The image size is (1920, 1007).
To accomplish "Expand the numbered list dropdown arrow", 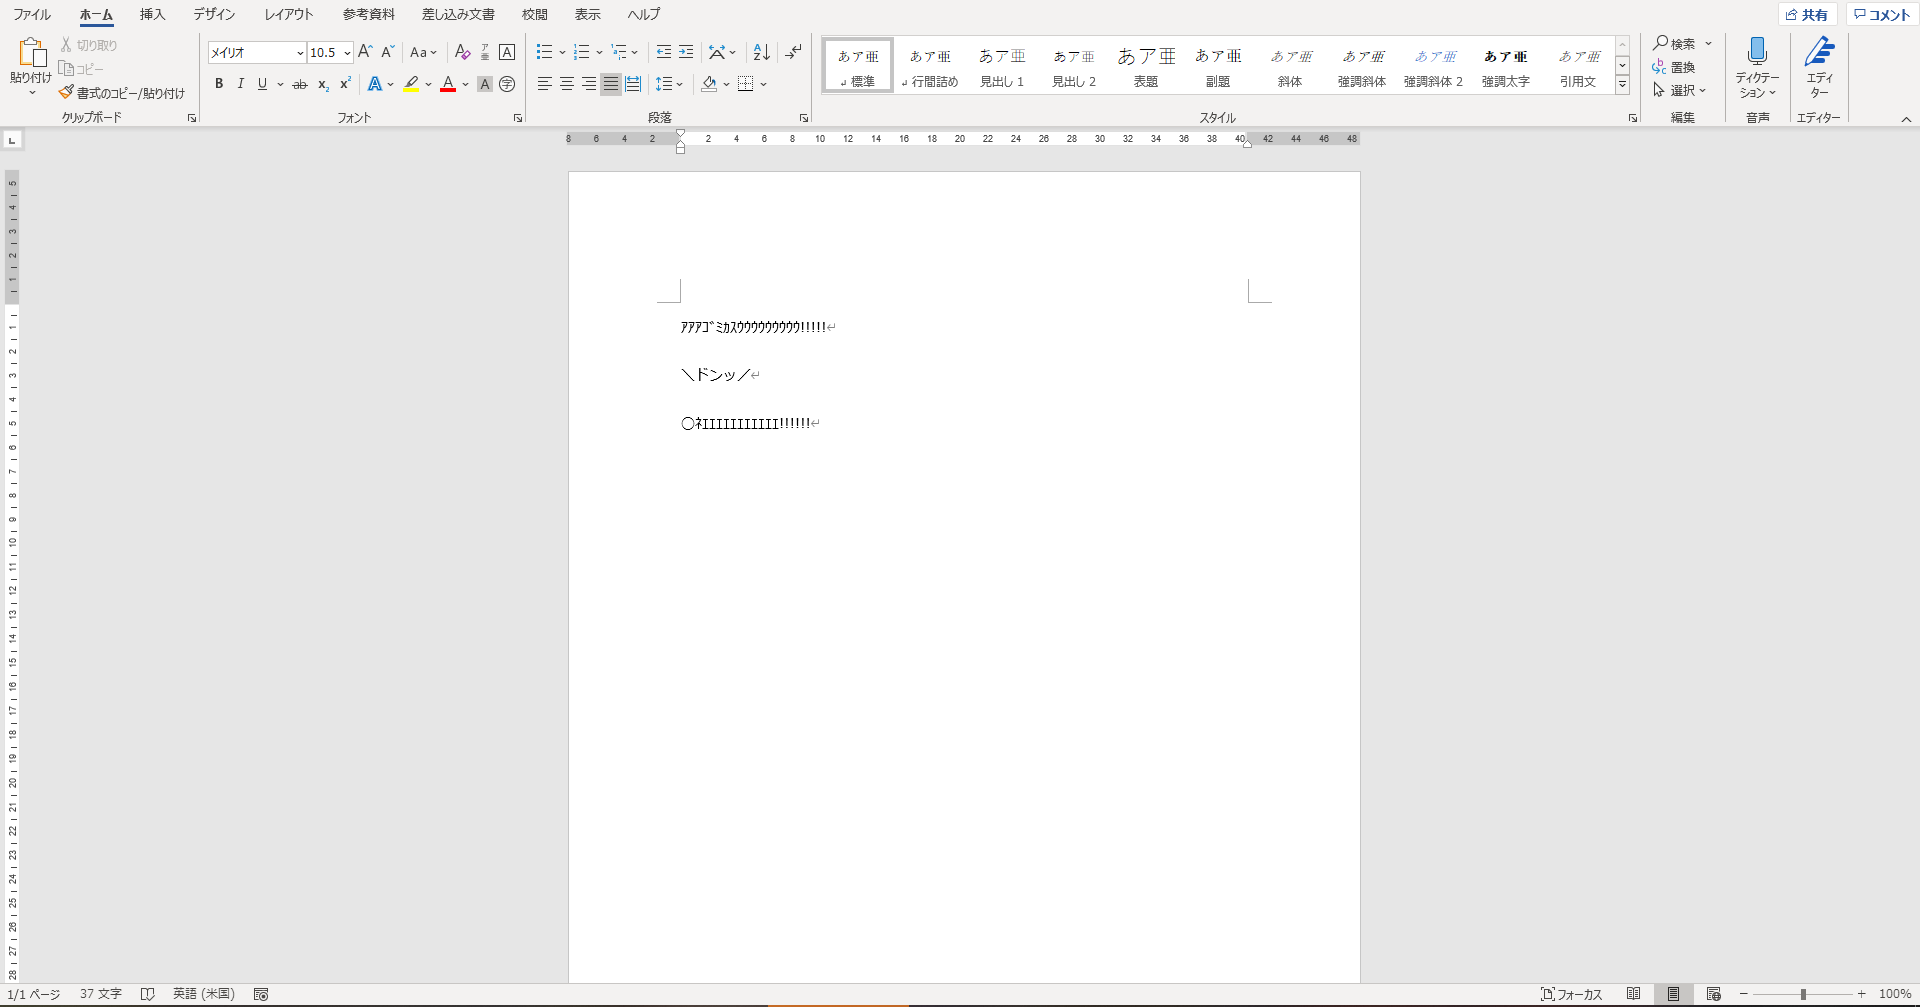I will [x=599, y=52].
